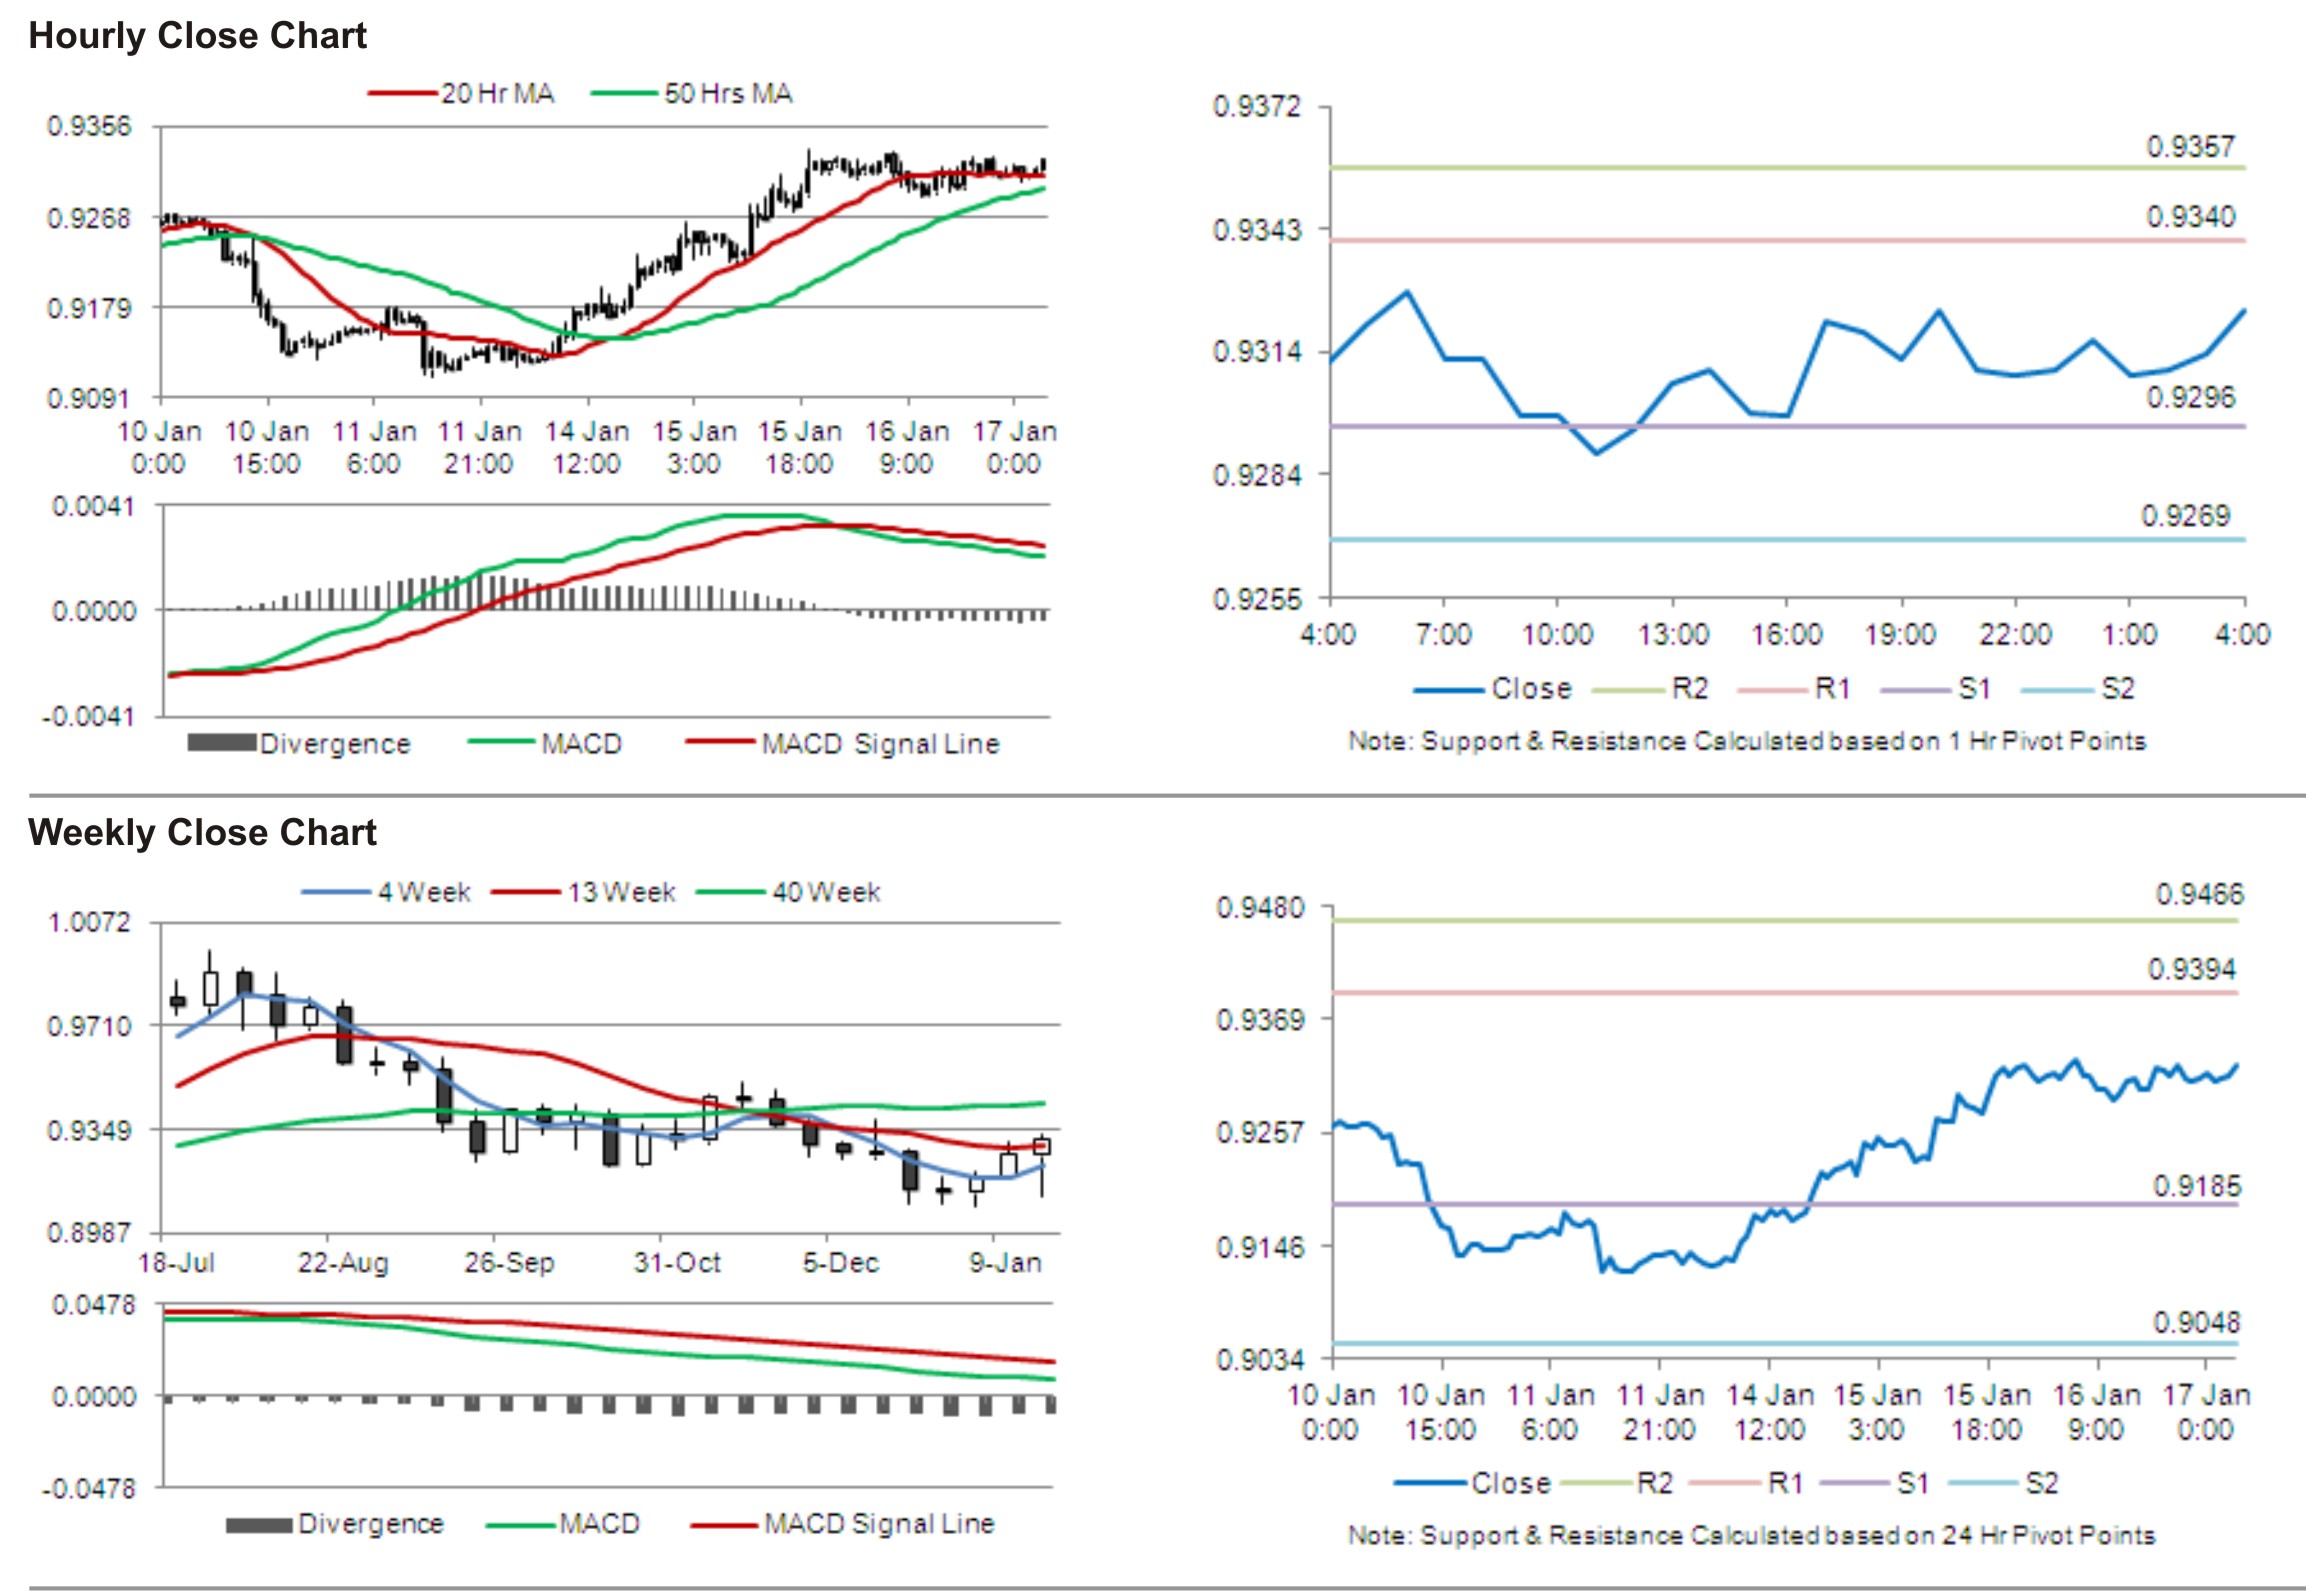The image size is (2306, 1591).
Task: Select the "20 Hr MA" legend label
Action: (498, 93)
